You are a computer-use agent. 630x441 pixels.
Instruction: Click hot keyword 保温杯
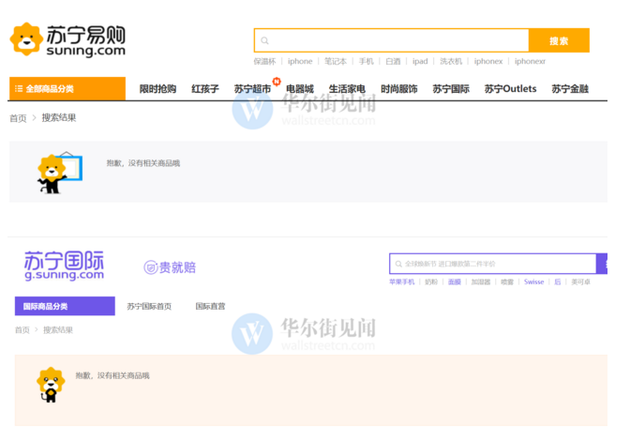tap(264, 61)
